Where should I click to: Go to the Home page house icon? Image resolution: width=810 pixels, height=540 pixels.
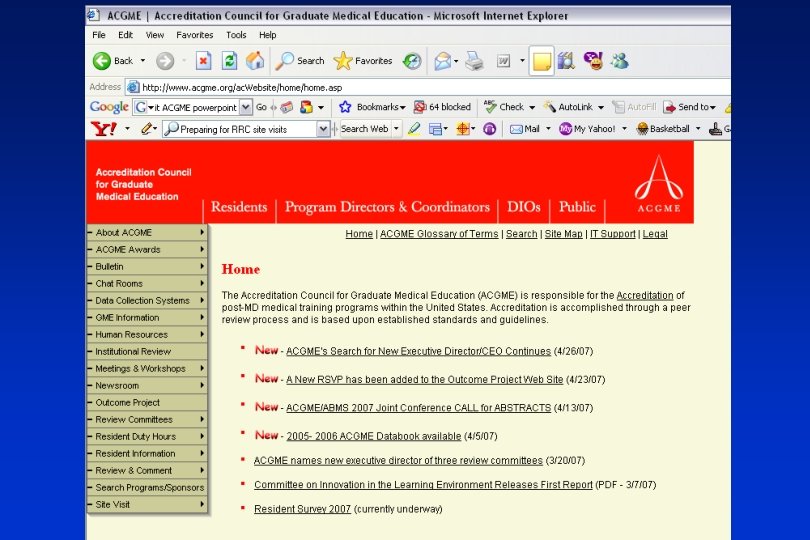tap(255, 61)
